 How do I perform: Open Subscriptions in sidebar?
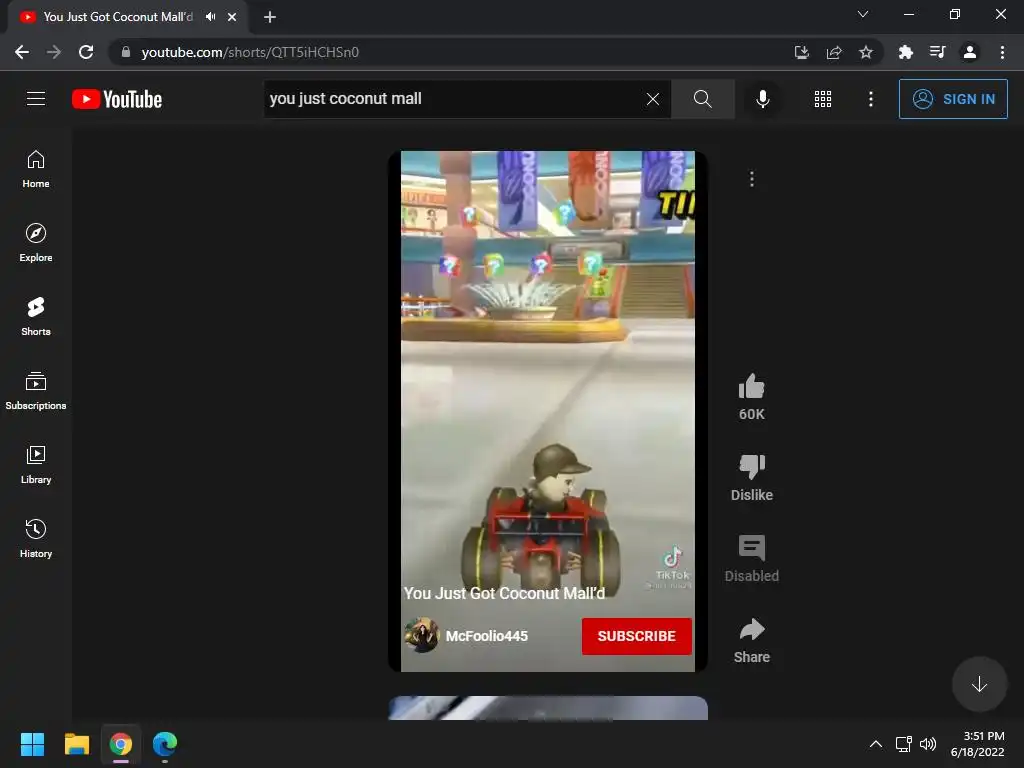coord(36,391)
